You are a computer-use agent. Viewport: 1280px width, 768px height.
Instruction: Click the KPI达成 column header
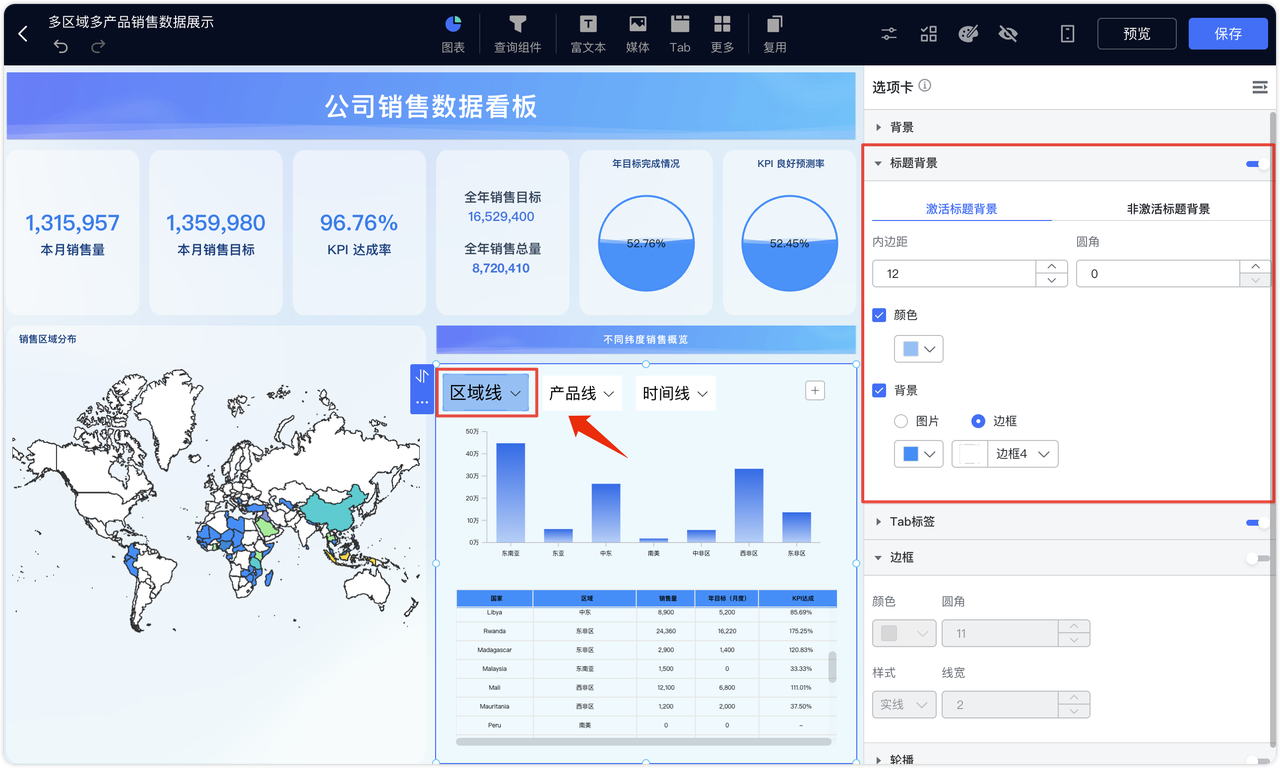(x=800, y=599)
